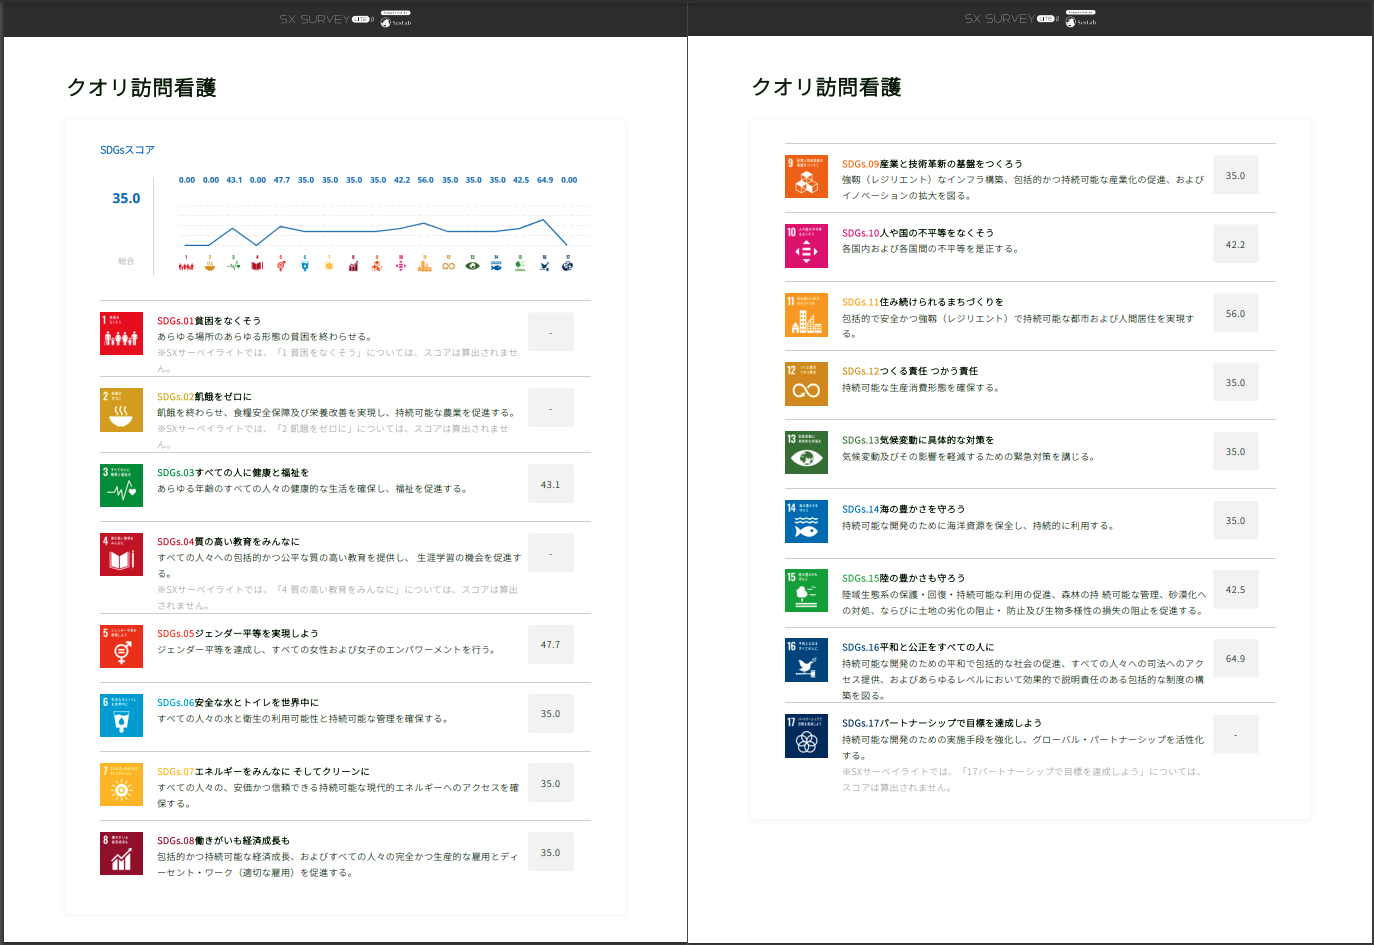
Task: Click the yellow SDG 7 energy sun icon in list
Action: click(121, 785)
